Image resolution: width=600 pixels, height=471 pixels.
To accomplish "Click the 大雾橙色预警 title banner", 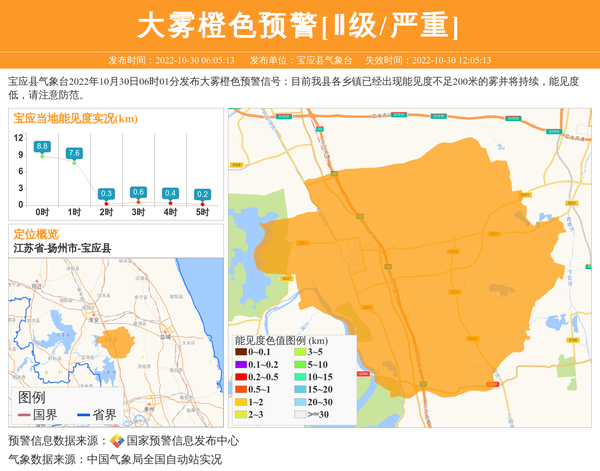I will point(300,25).
